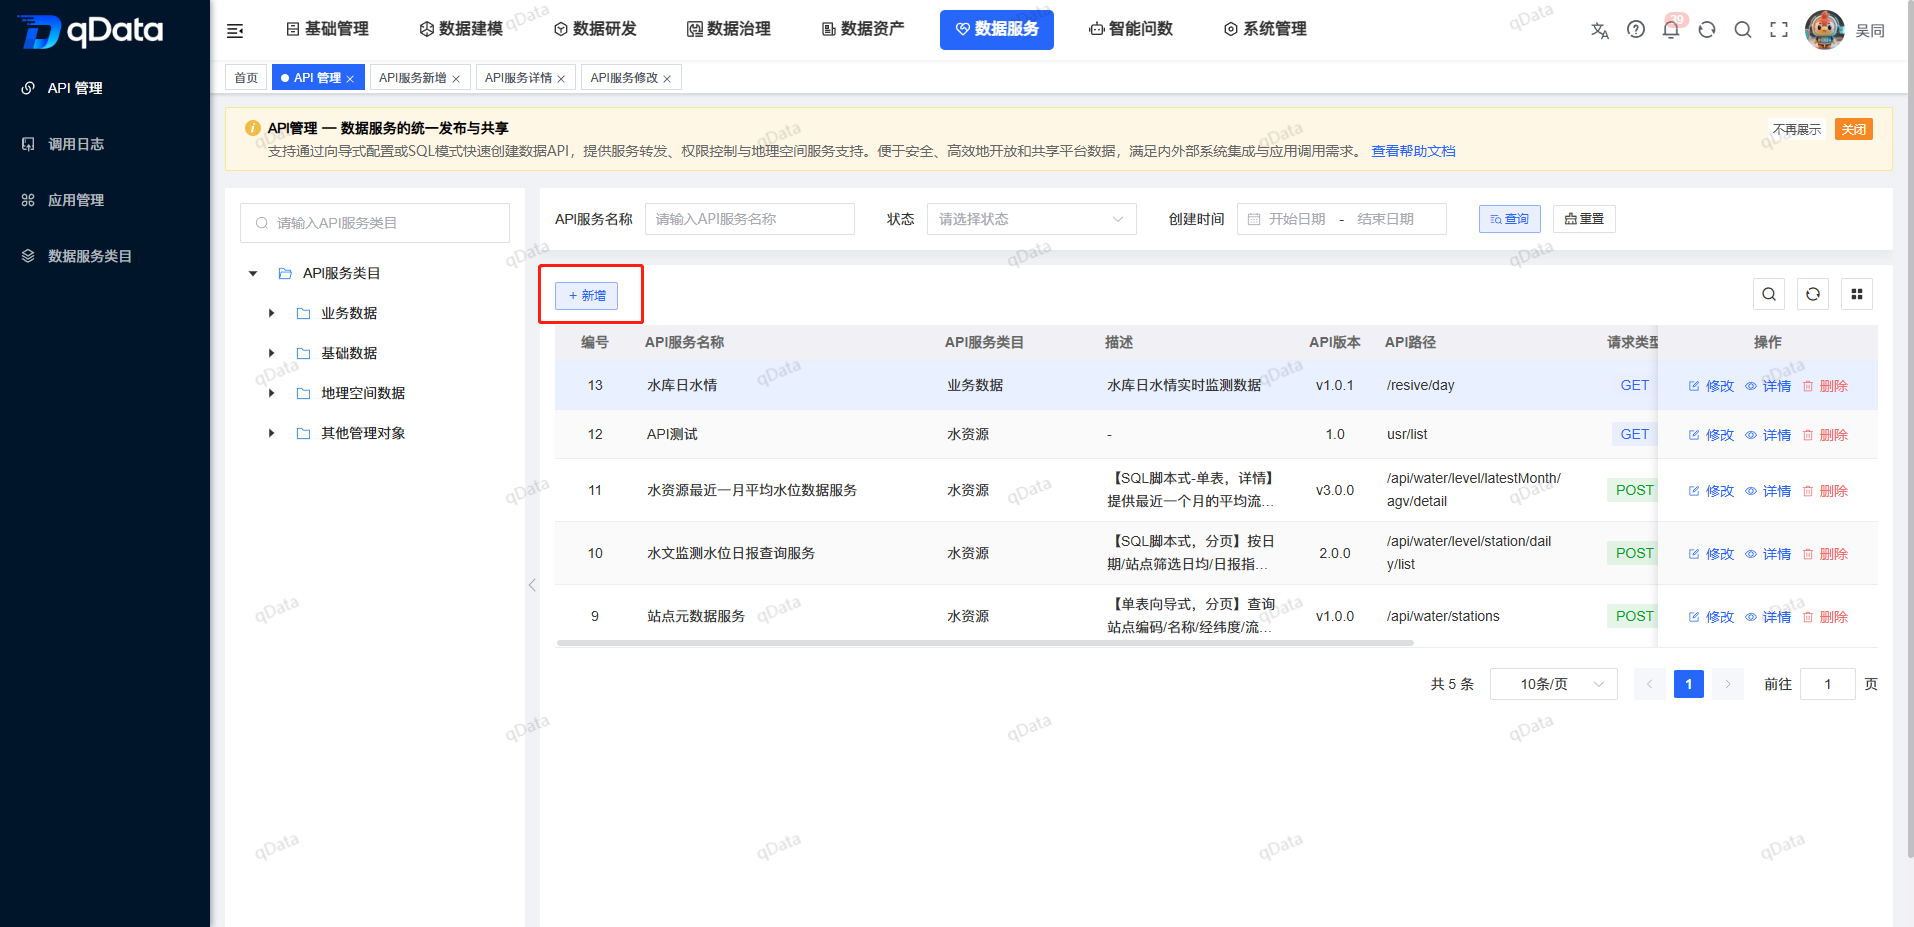View 详情 of 水文监测水位日报查询服务 row
The height and width of the screenshot is (927, 1914).
[x=1768, y=554]
